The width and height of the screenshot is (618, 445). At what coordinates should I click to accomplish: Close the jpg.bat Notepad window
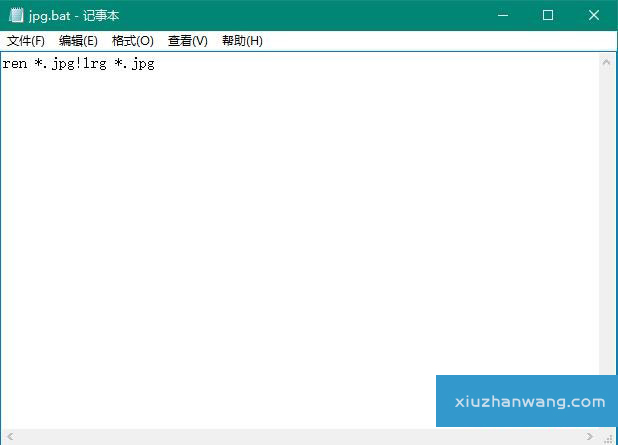pos(594,15)
